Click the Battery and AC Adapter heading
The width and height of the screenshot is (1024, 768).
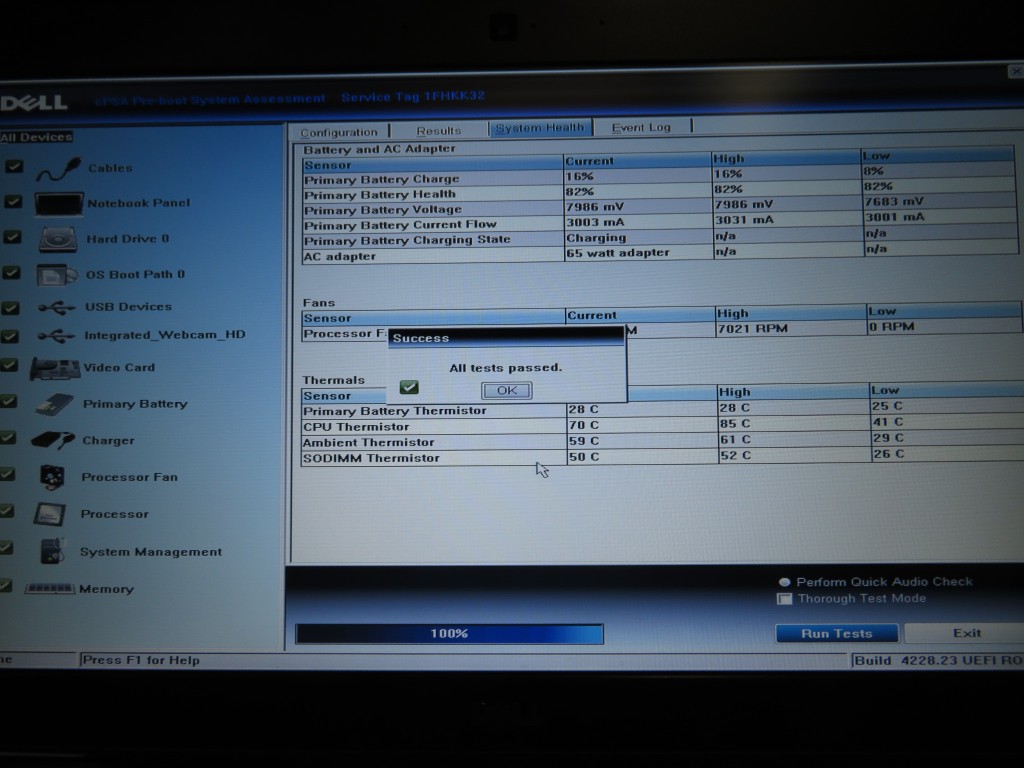pyautogui.click(x=379, y=149)
